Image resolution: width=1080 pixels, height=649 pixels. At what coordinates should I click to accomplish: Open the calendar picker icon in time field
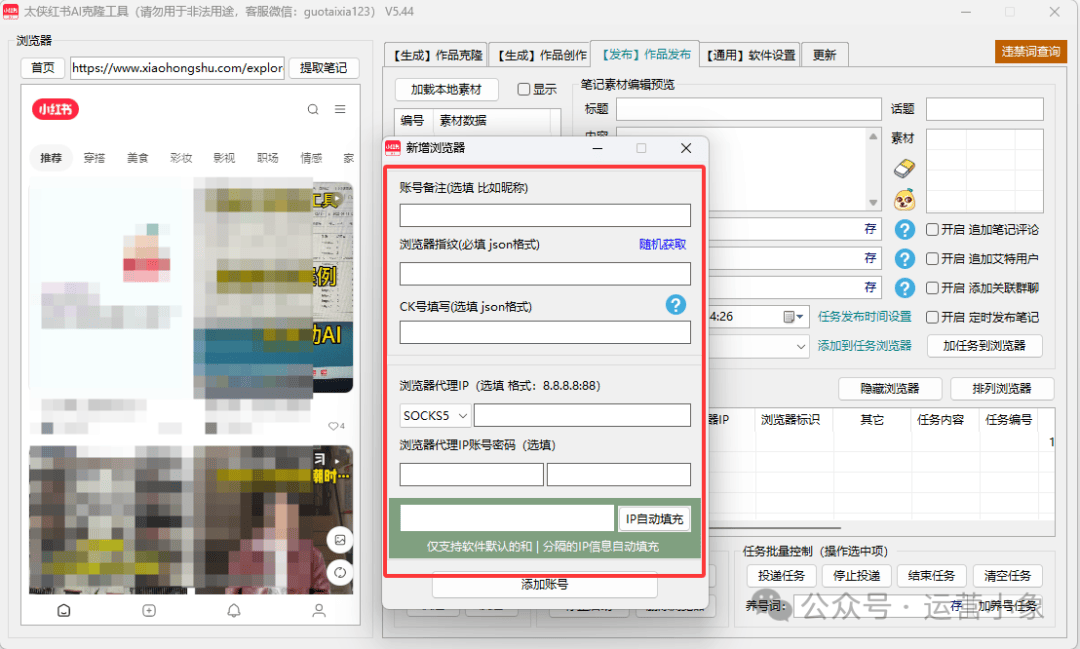click(789, 317)
